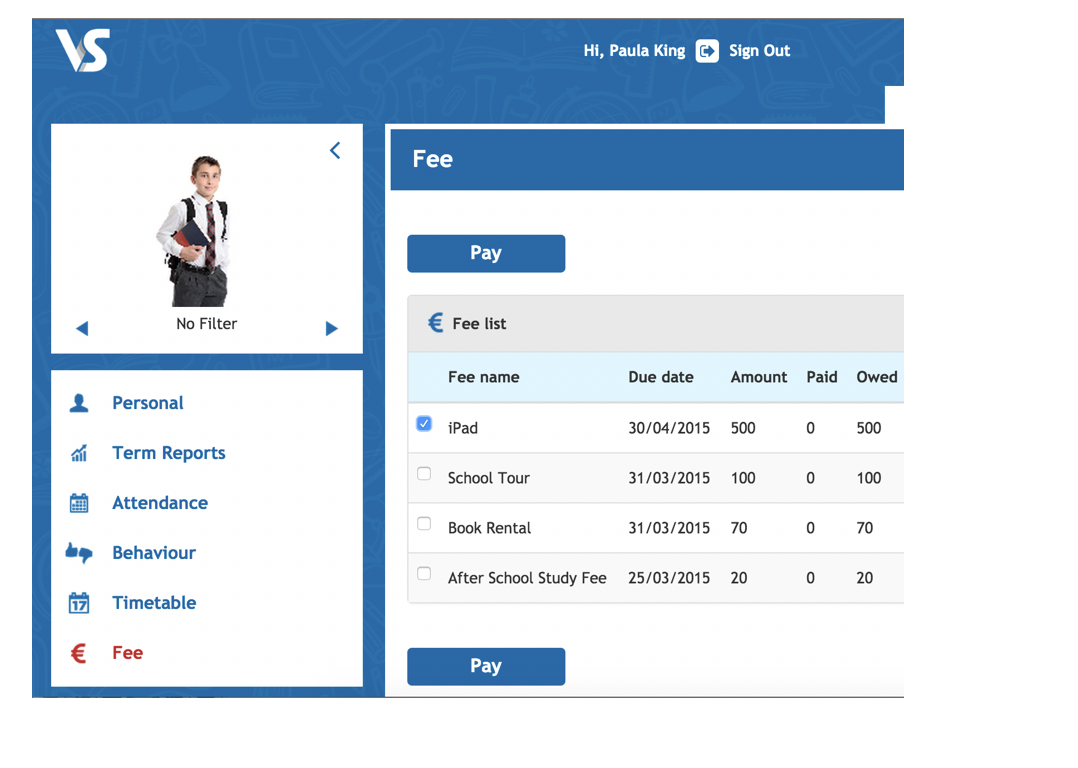
Task: Click the Sign Out link
Action: (759, 51)
